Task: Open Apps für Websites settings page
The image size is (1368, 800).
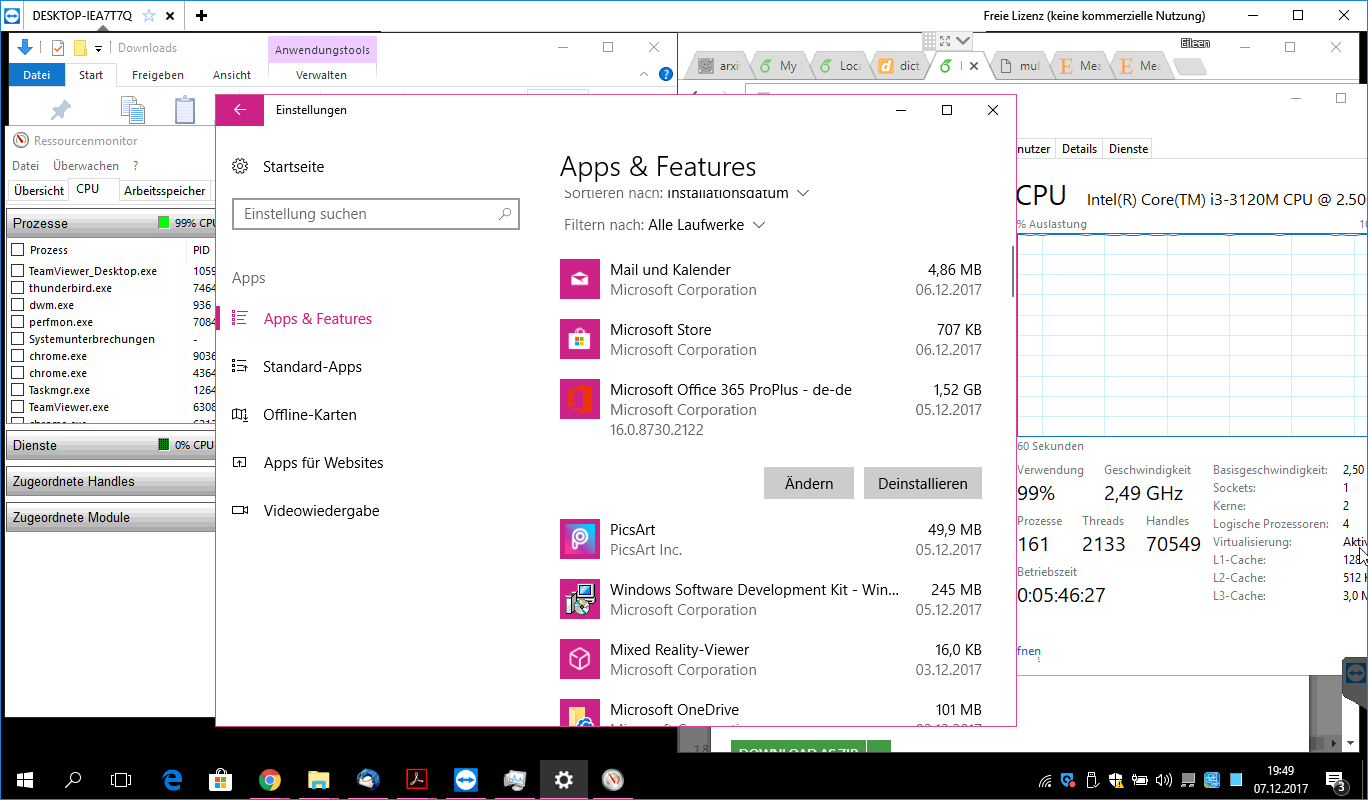Action: [323, 463]
